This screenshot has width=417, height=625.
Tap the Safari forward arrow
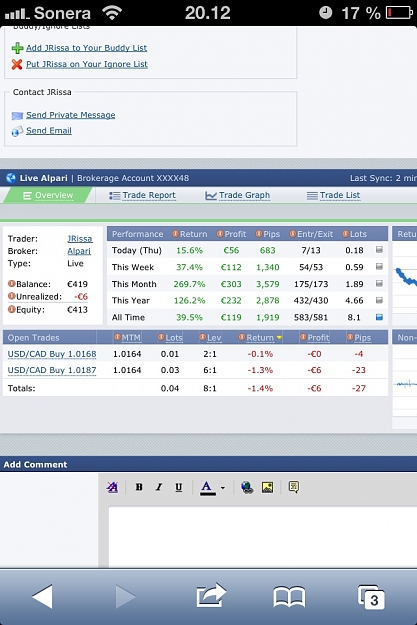click(x=125, y=597)
